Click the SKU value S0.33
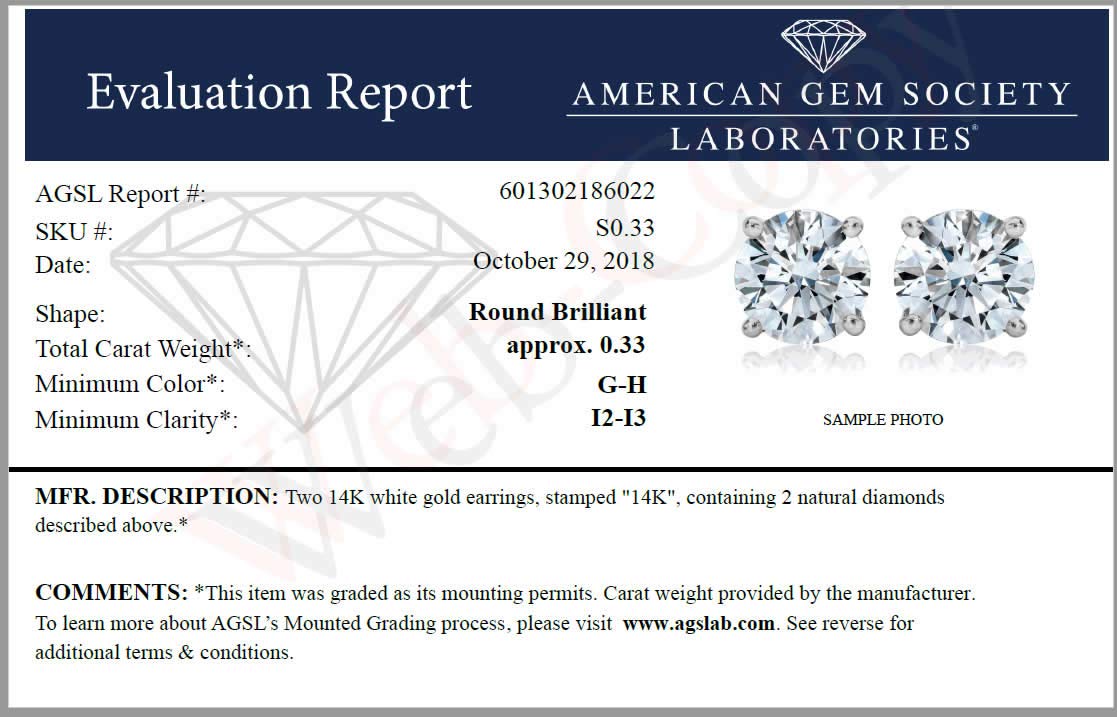1117x717 pixels. [625, 227]
